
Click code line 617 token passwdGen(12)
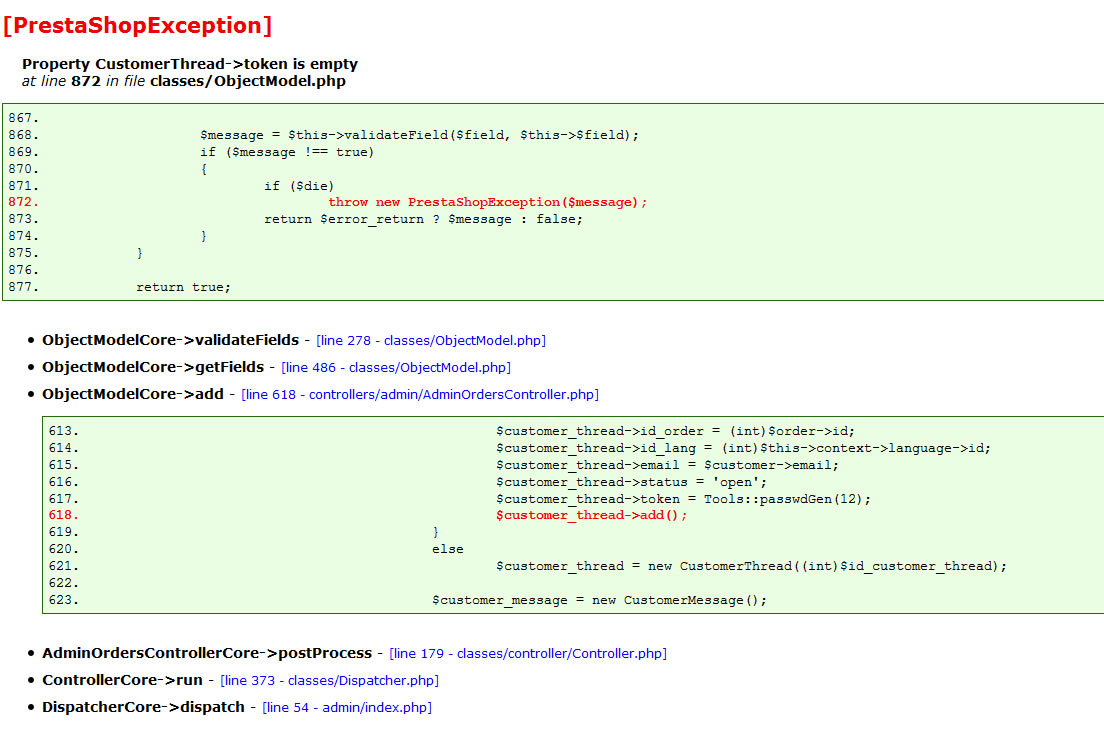click(684, 499)
